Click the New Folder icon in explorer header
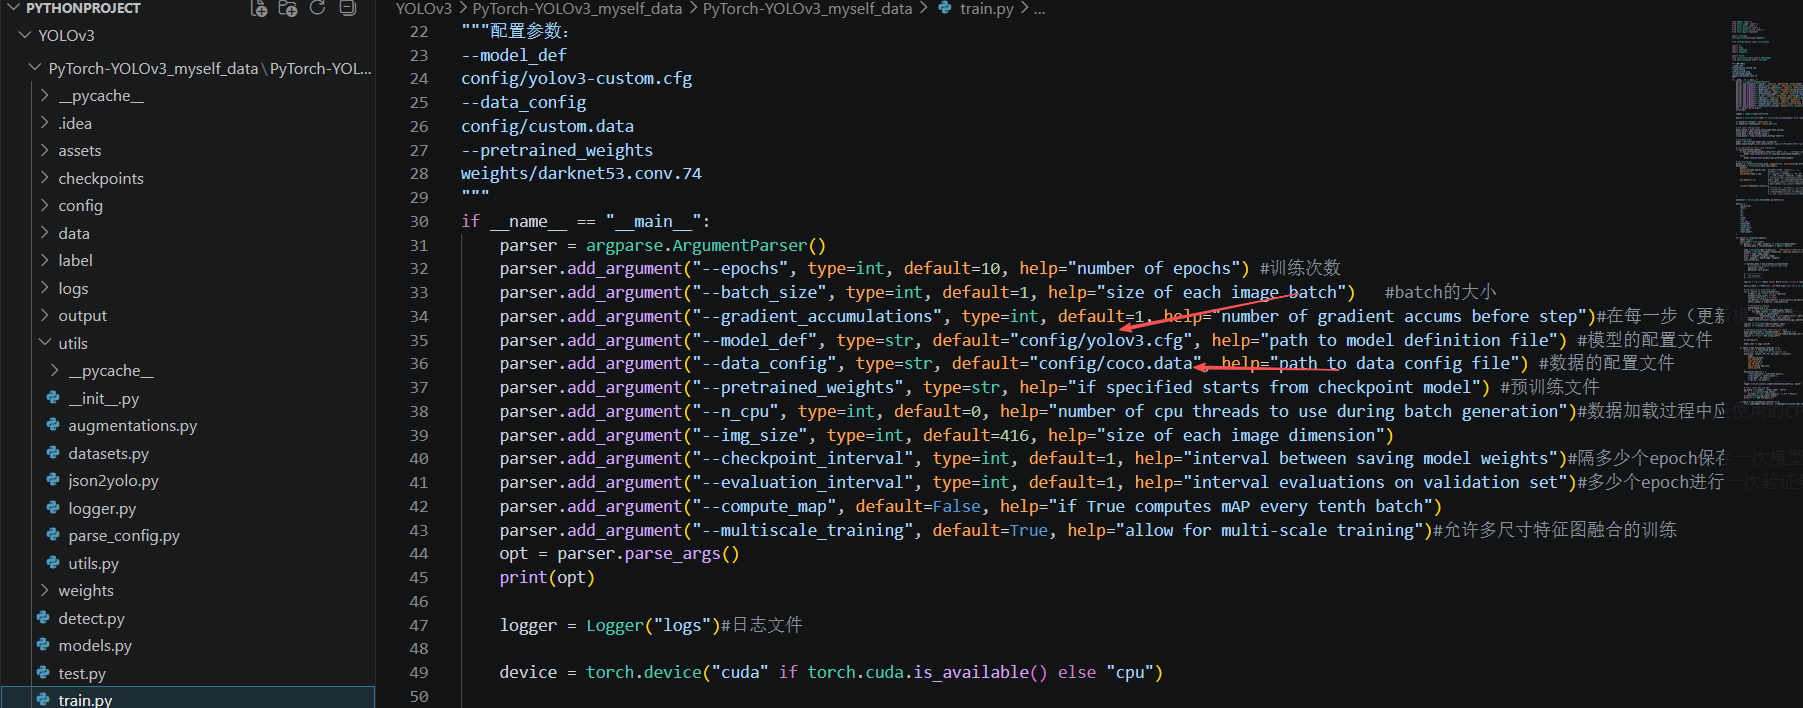The height and width of the screenshot is (708, 1803). click(288, 8)
